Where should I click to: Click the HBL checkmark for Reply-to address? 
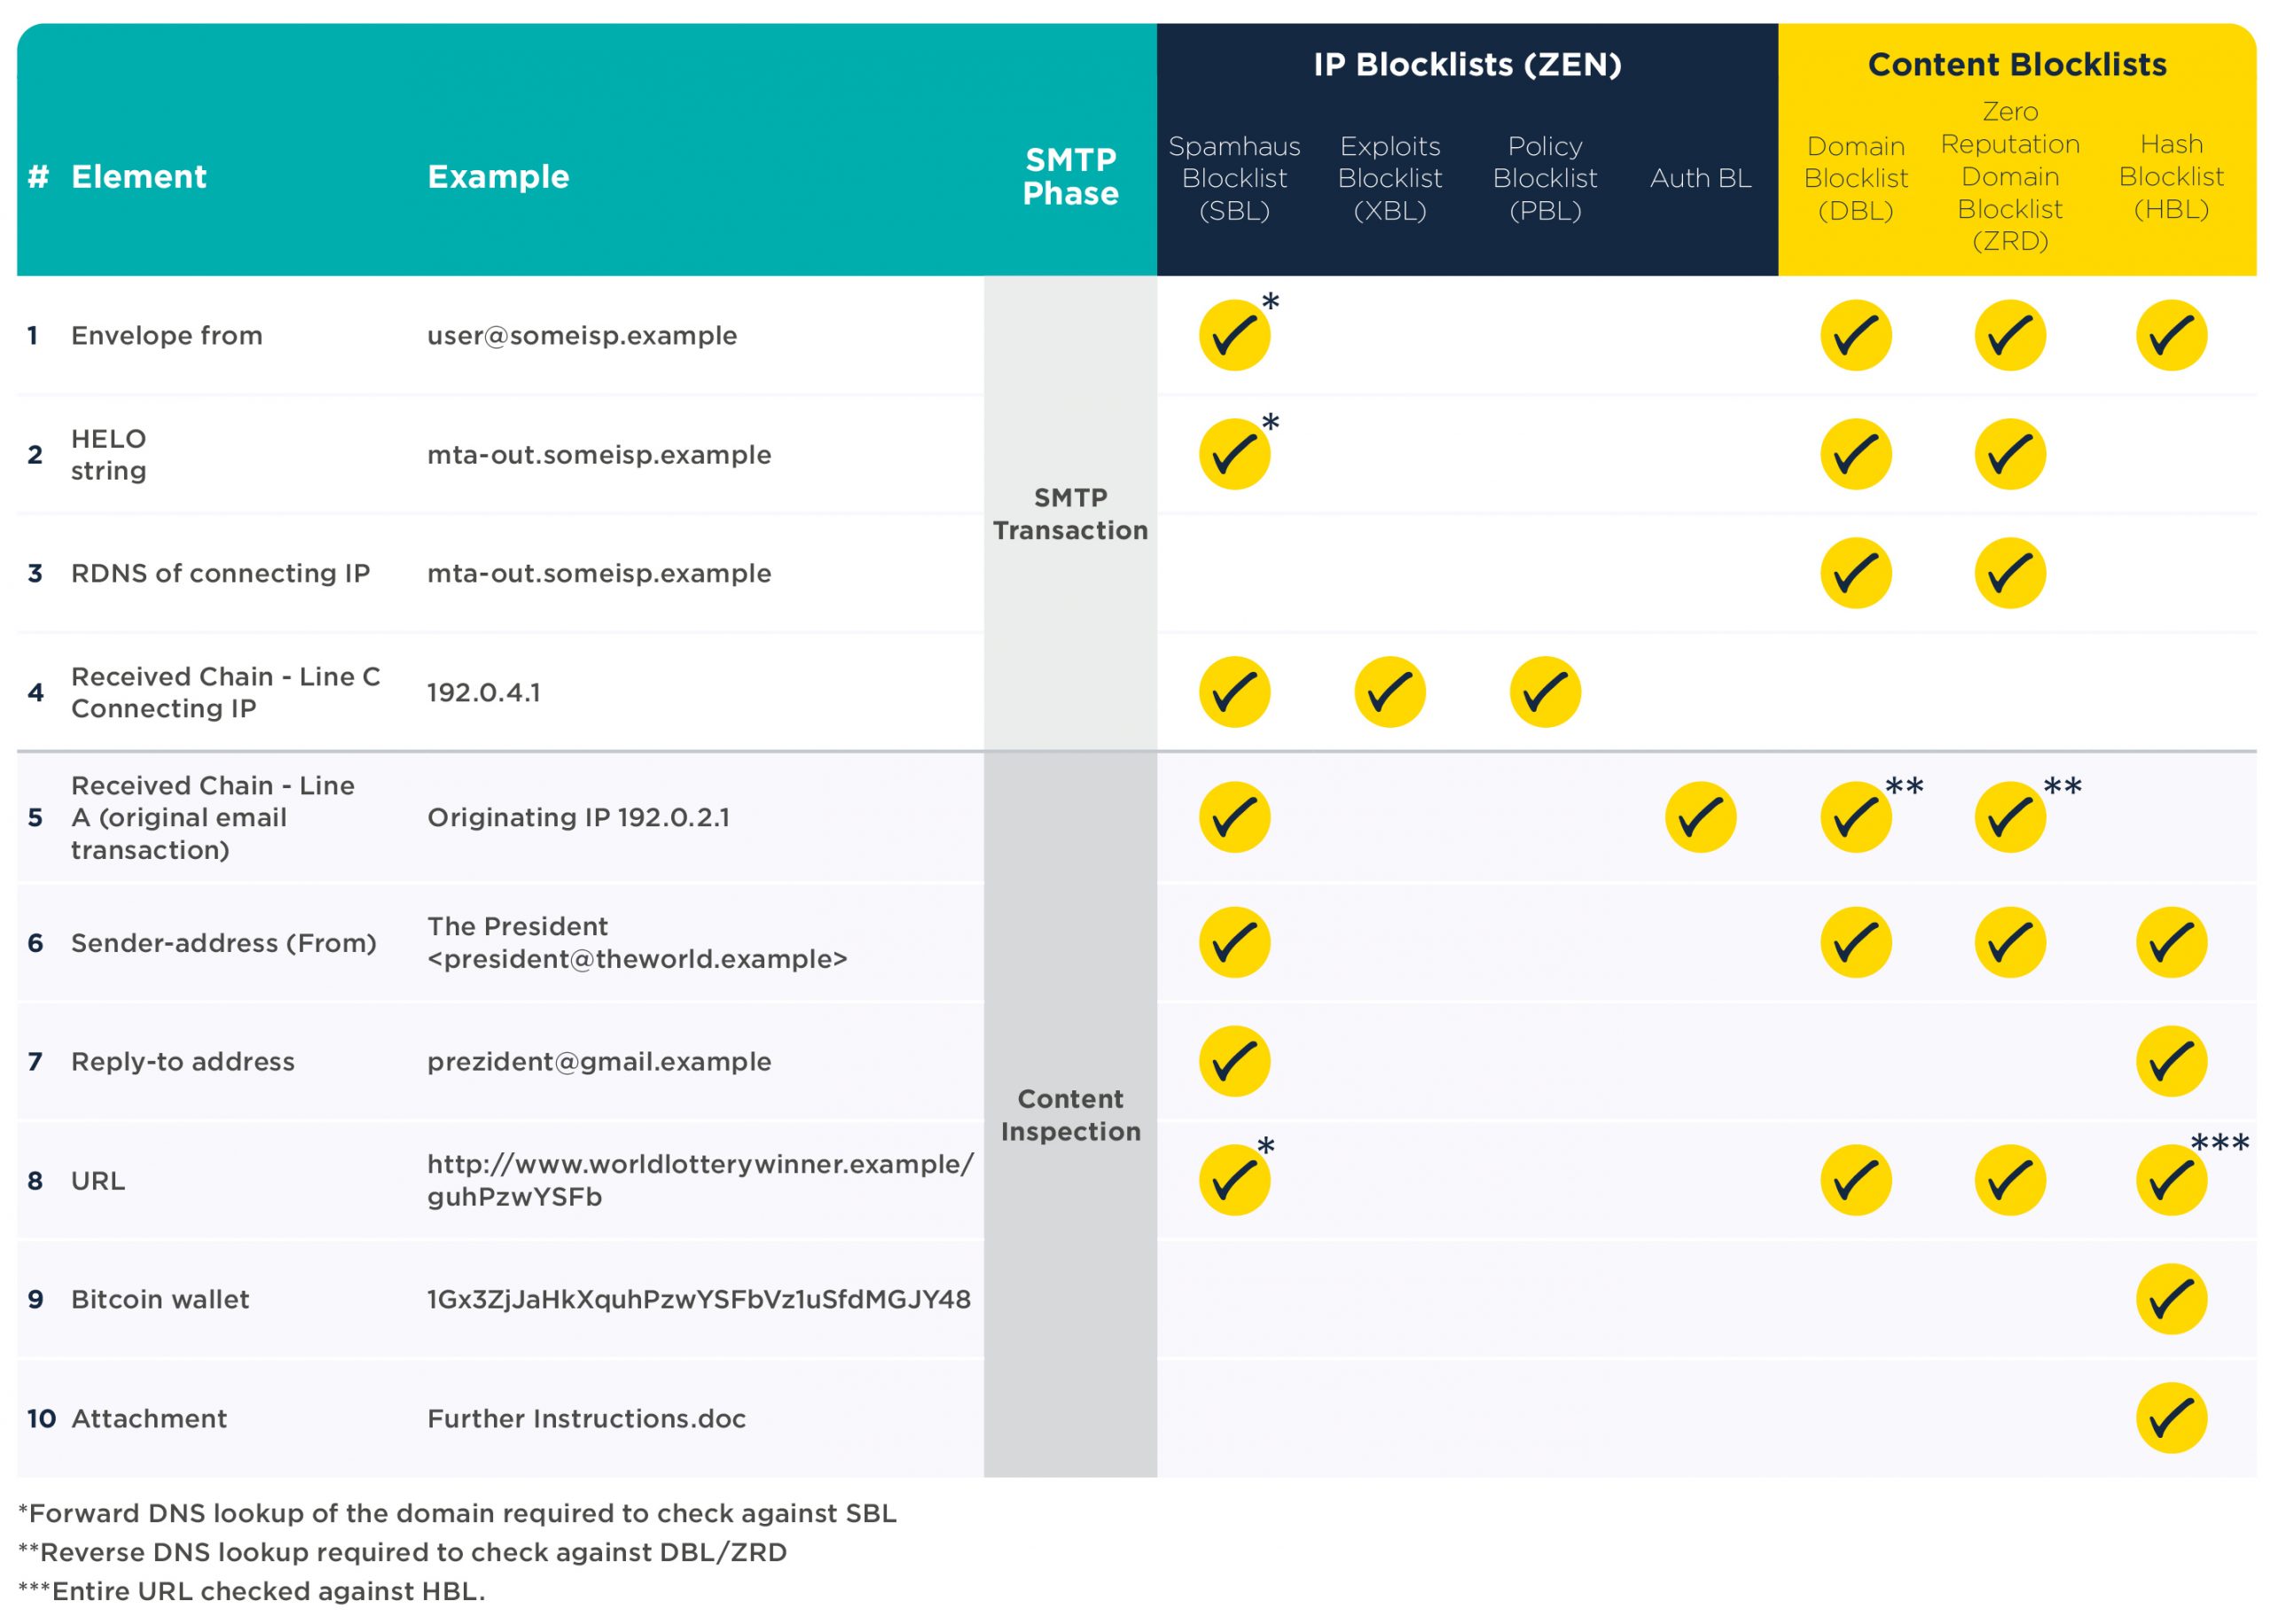coord(2170,1061)
